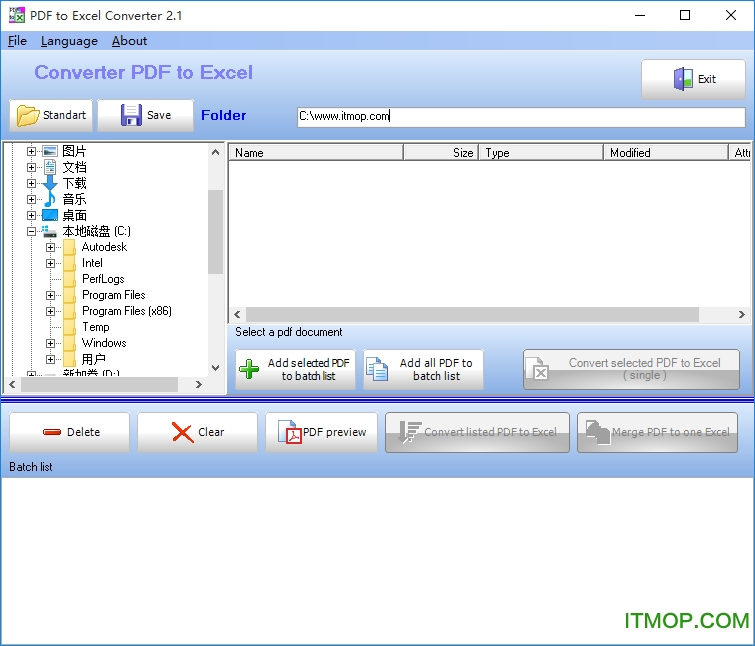This screenshot has height=646, width=755.
Task: Sort file list by Type column
Action: (541, 153)
